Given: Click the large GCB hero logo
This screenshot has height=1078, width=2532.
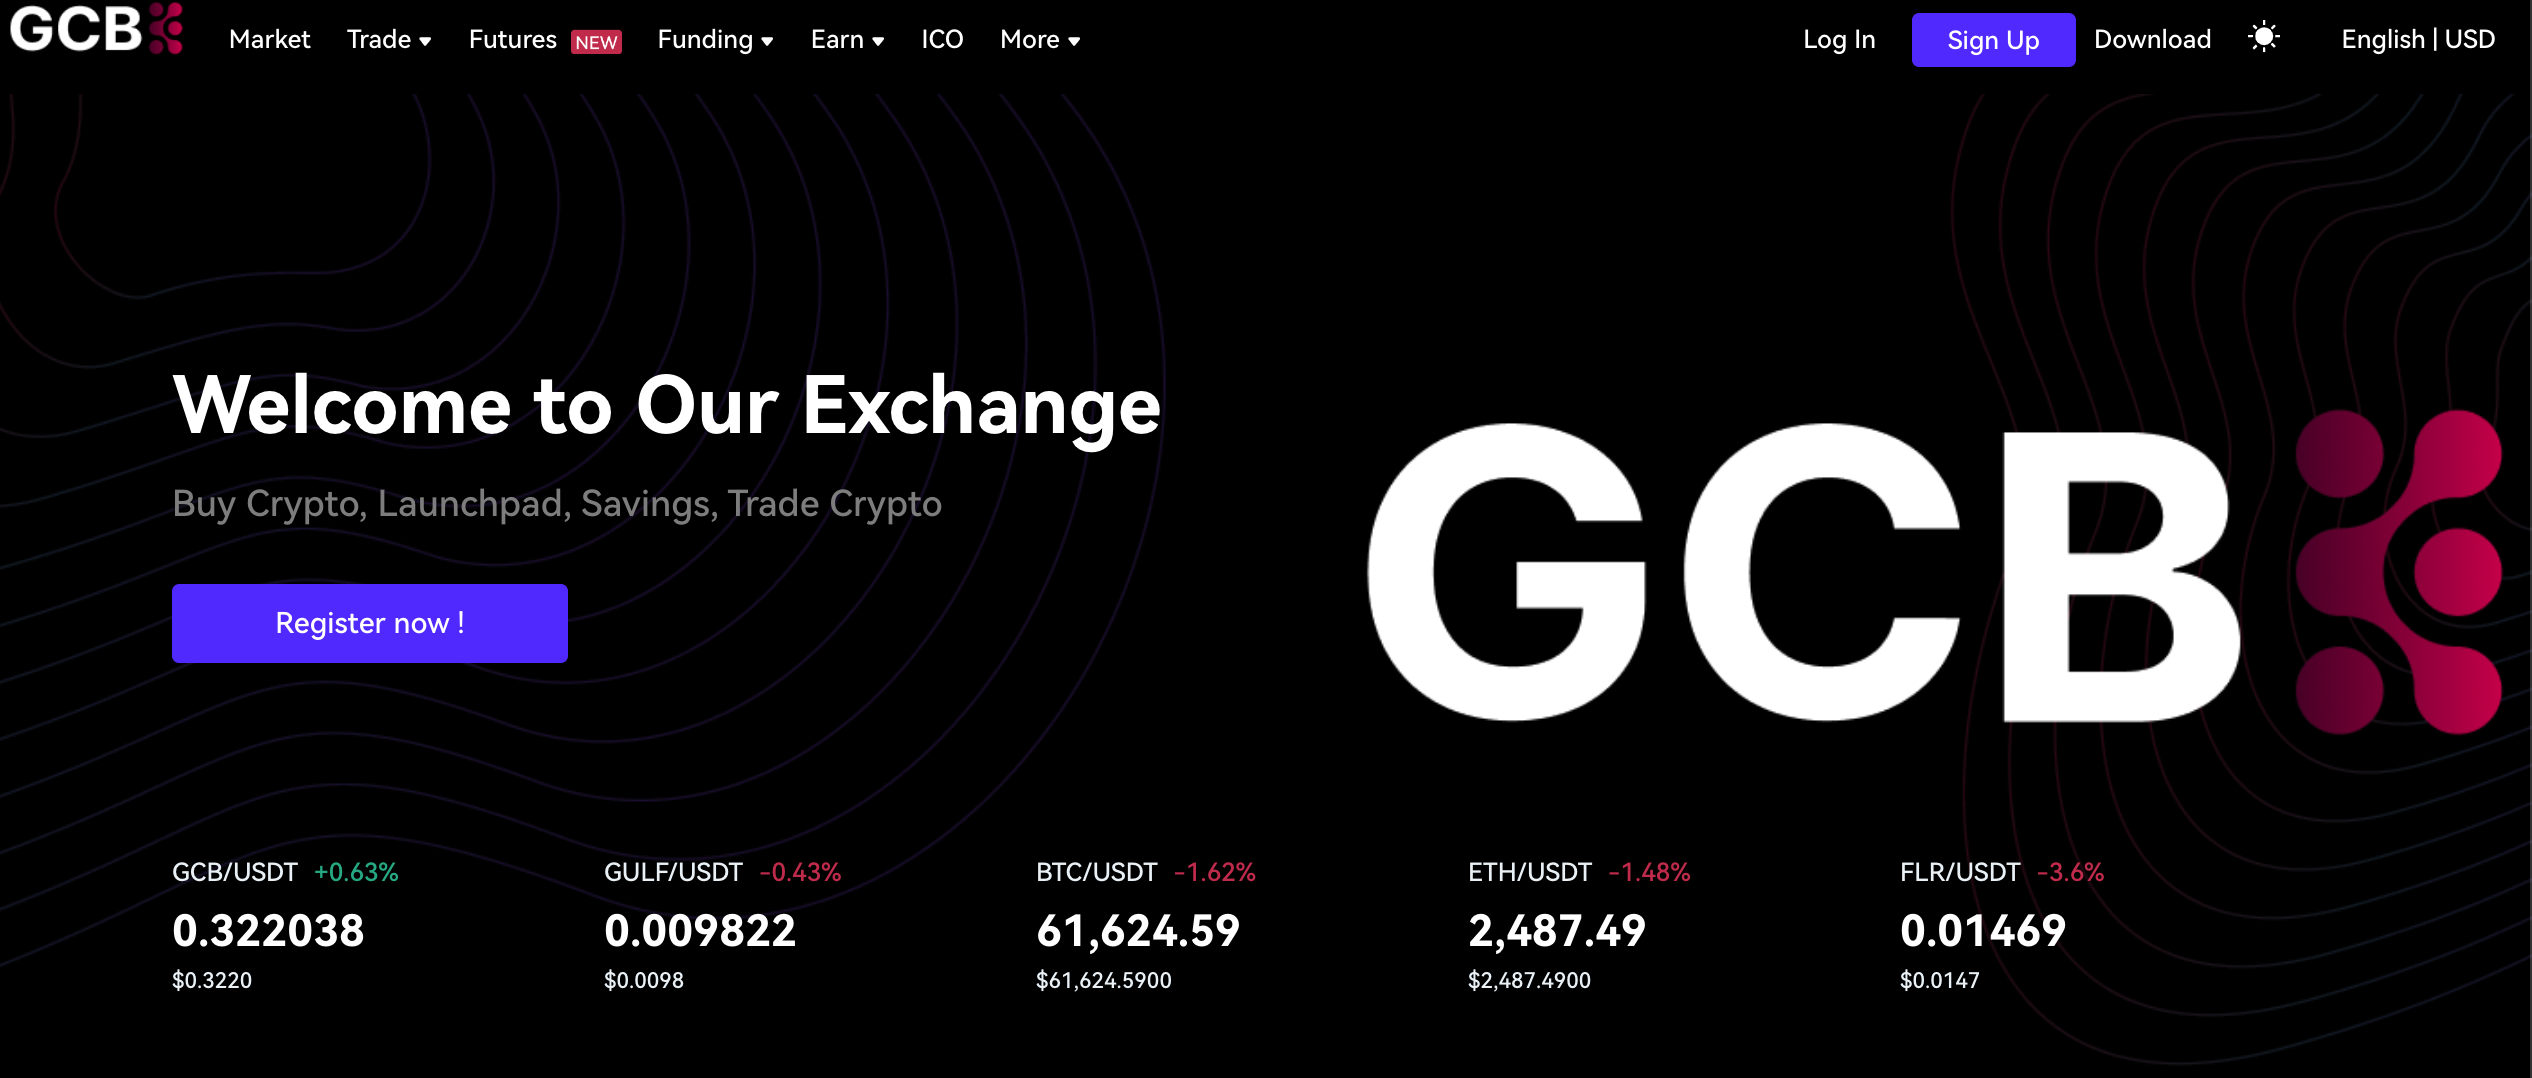Looking at the screenshot, I should (x=1932, y=572).
